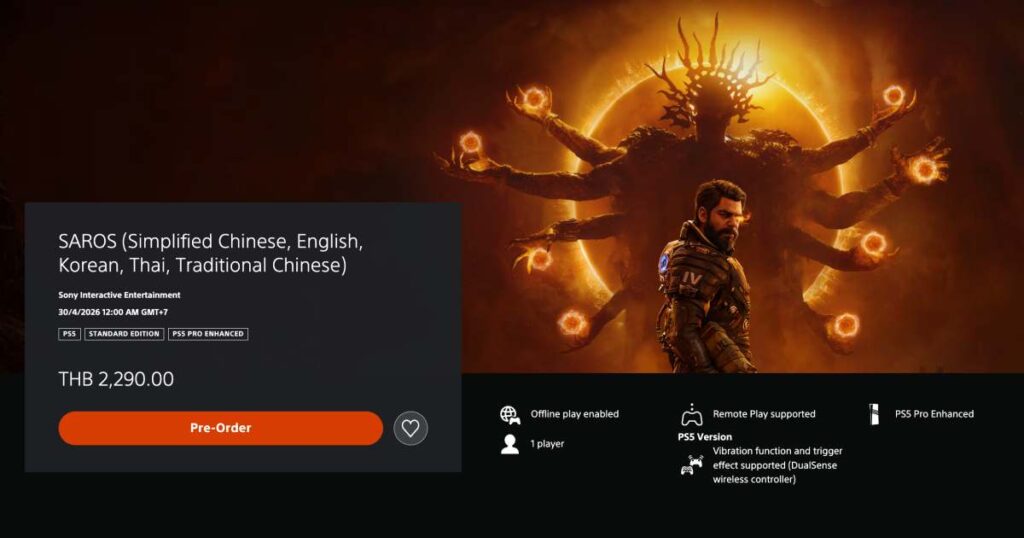Click the THB 2,290.00 price

pyautogui.click(x=116, y=379)
